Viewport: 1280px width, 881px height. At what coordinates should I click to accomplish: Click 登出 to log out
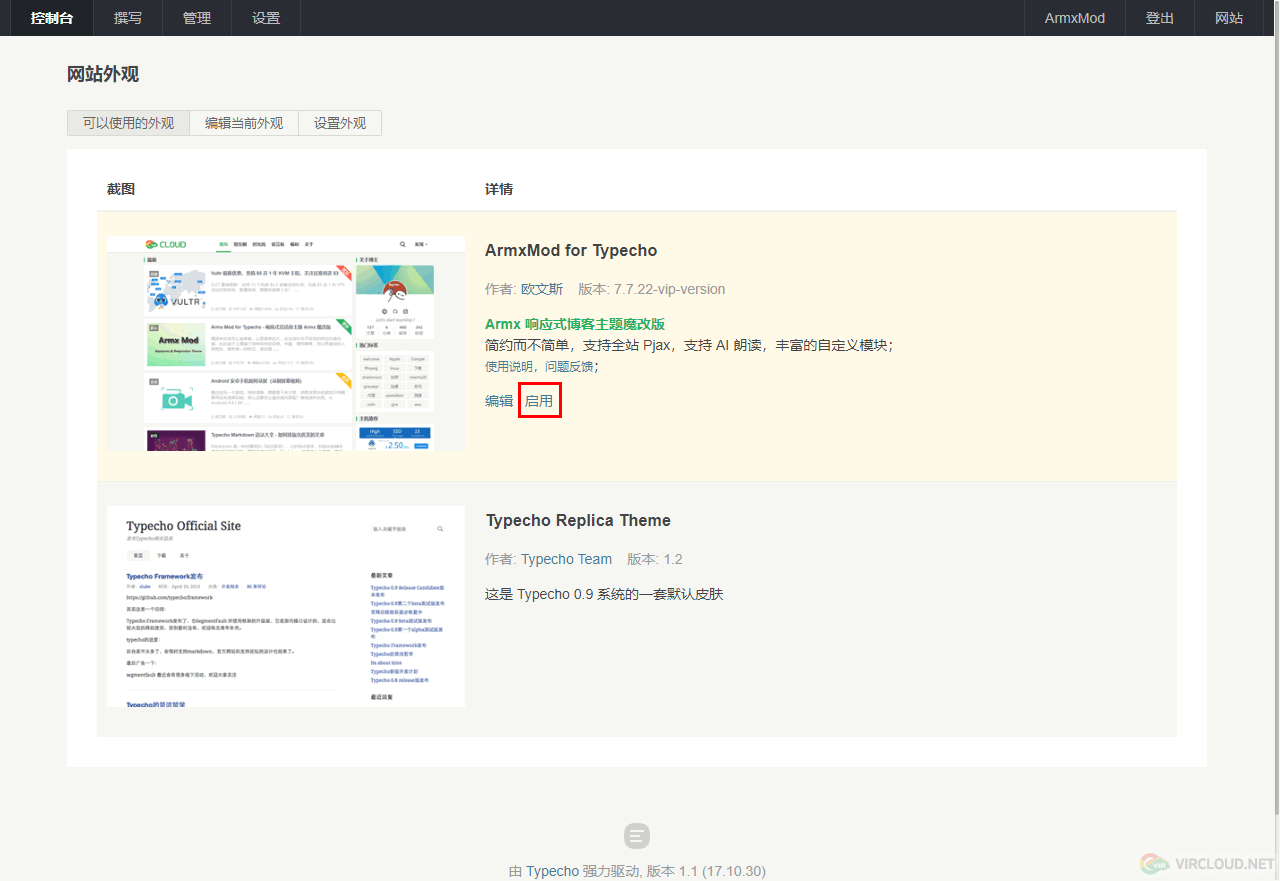(x=1160, y=18)
